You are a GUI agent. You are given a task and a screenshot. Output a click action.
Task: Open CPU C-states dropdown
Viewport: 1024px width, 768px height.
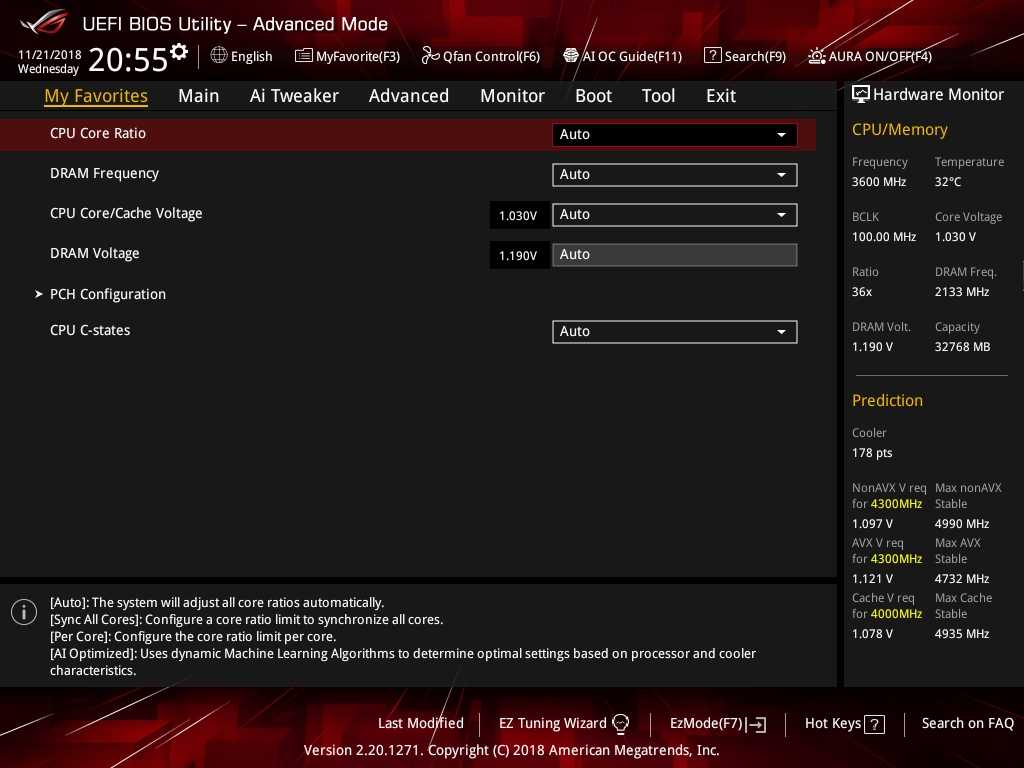[x=674, y=332]
